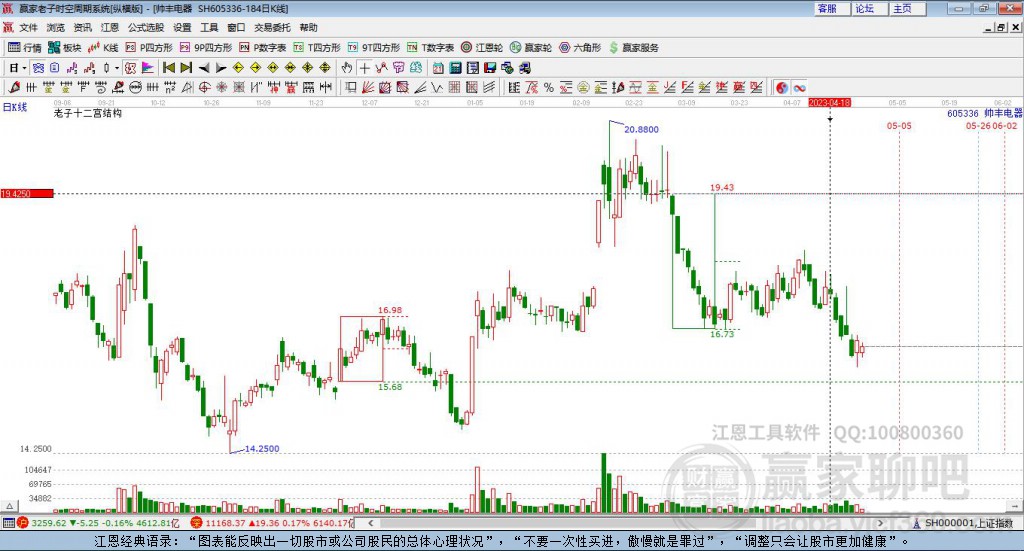The height and width of the screenshot is (551, 1024).
Task: Open the 设置 menu
Action: [182, 27]
